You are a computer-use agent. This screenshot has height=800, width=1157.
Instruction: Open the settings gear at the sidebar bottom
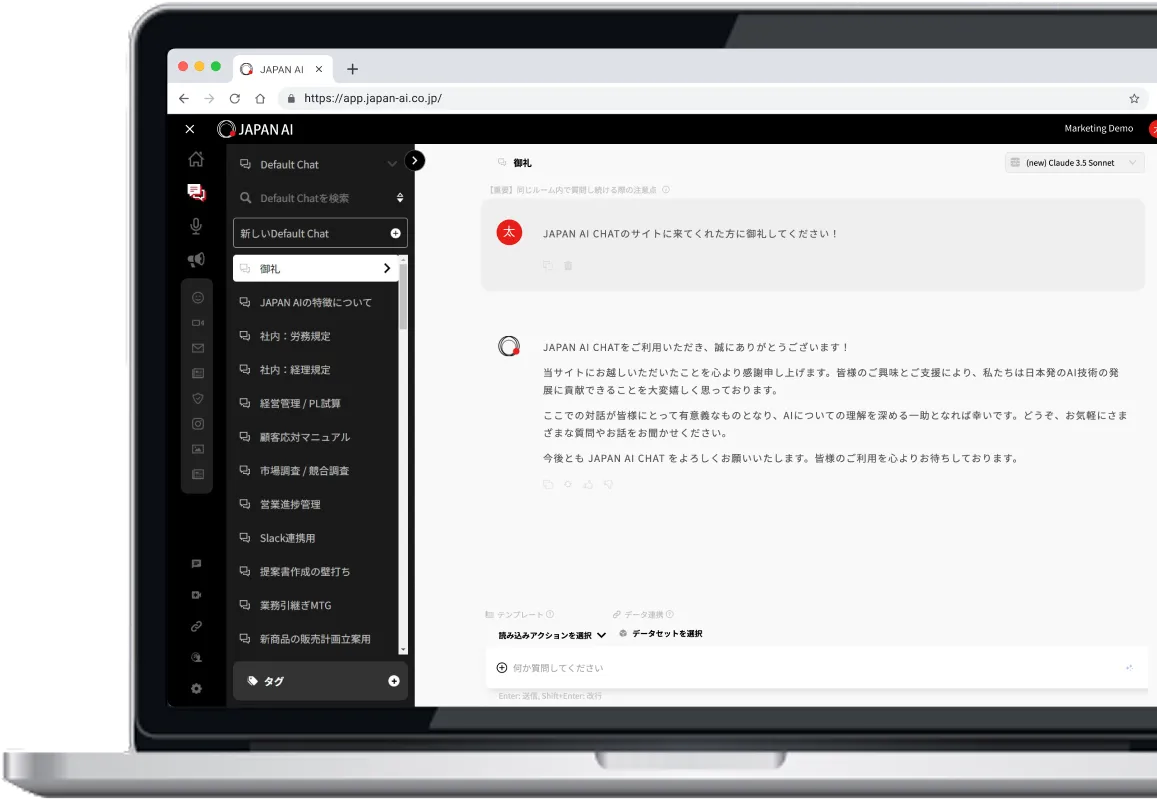196,689
